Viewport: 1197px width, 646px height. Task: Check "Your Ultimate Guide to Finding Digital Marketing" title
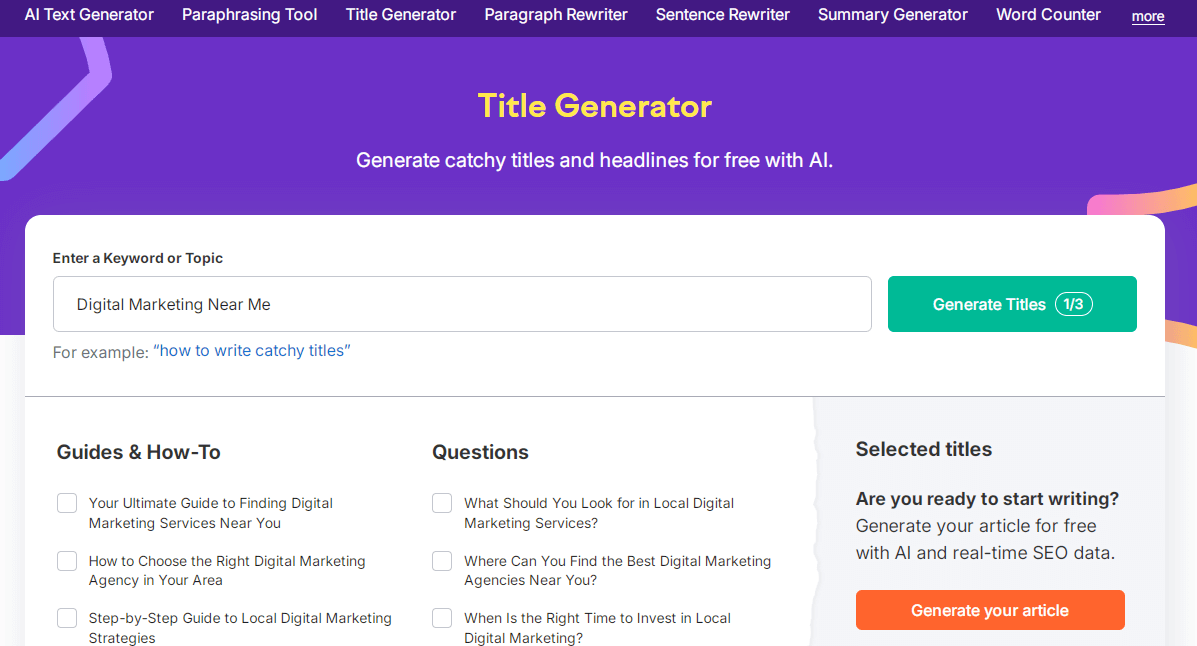[67, 503]
